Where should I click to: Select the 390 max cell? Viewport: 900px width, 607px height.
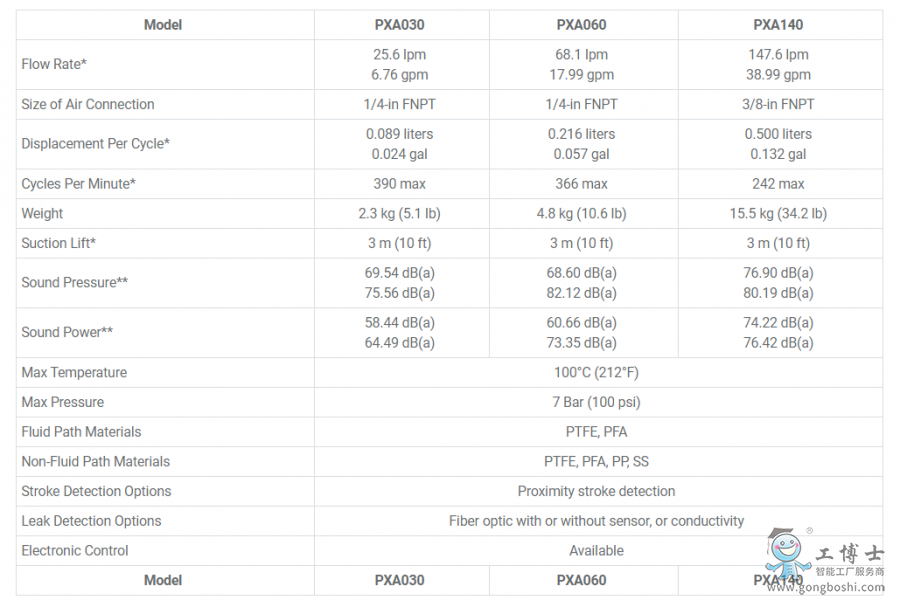[399, 183]
